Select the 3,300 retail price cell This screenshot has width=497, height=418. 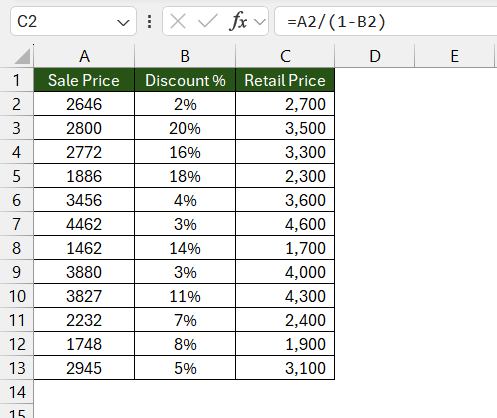point(285,152)
